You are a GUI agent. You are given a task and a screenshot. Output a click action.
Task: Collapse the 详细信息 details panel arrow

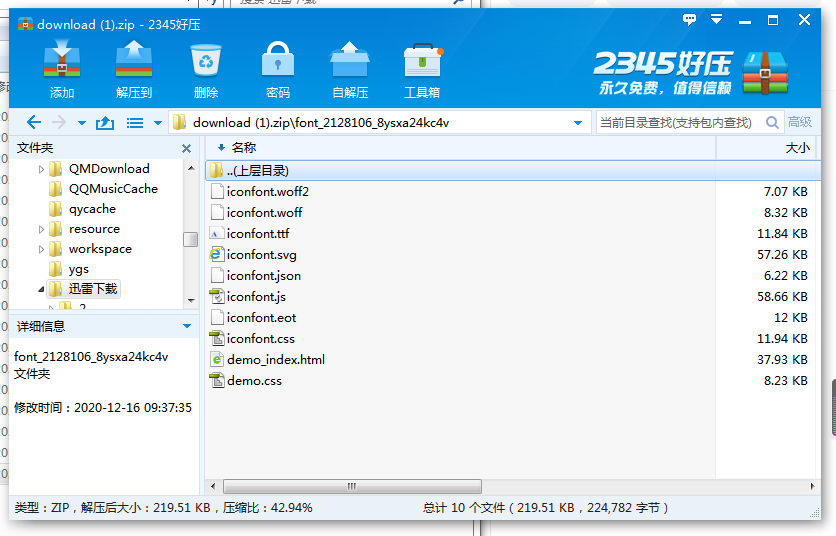tap(187, 326)
